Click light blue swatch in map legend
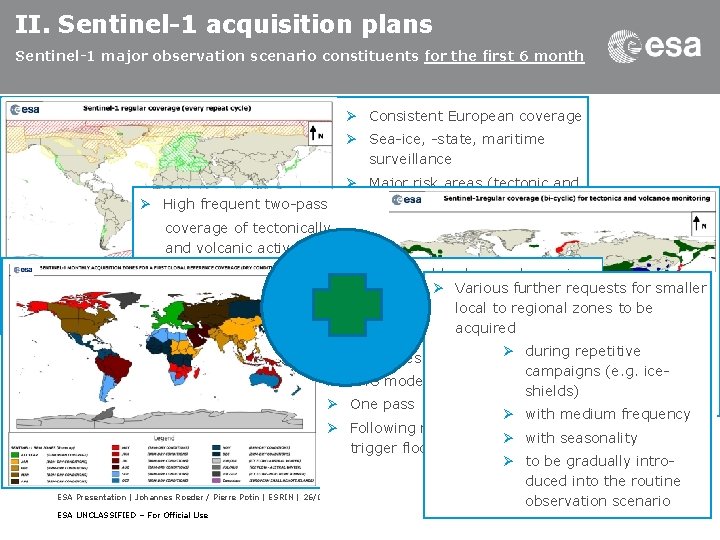This screenshot has width=720, height=540. (x=116, y=473)
